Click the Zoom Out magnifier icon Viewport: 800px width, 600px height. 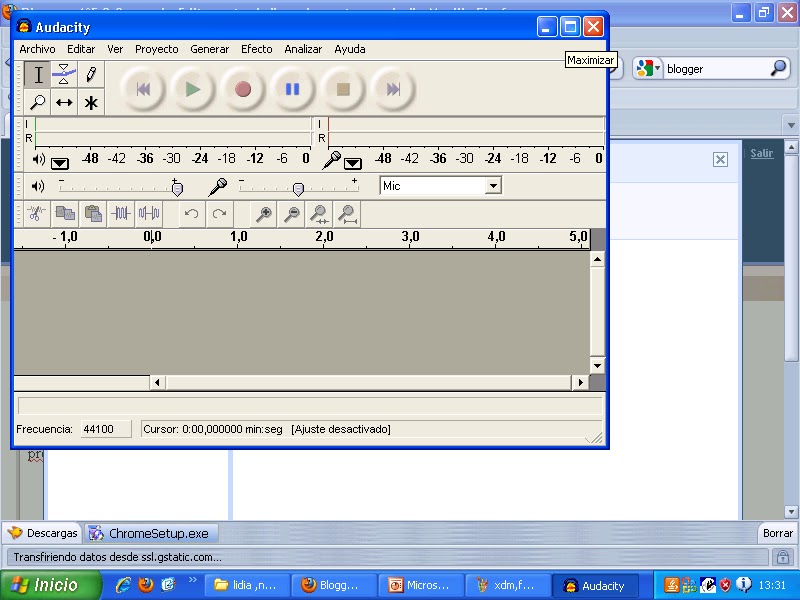tap(291, 213)
